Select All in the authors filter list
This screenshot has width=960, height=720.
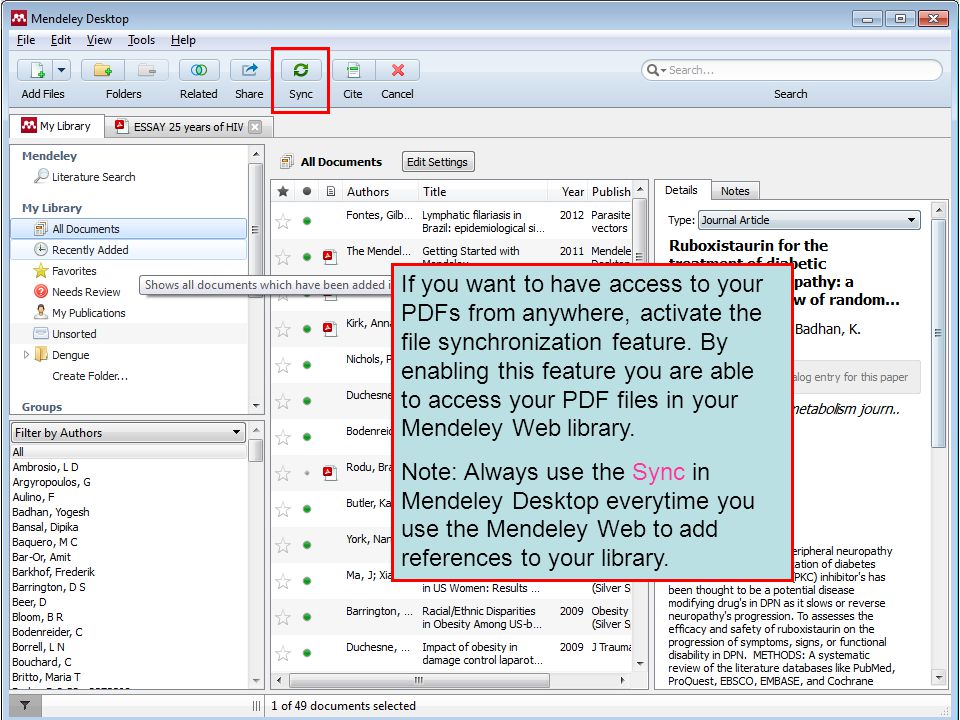[129, 452]
